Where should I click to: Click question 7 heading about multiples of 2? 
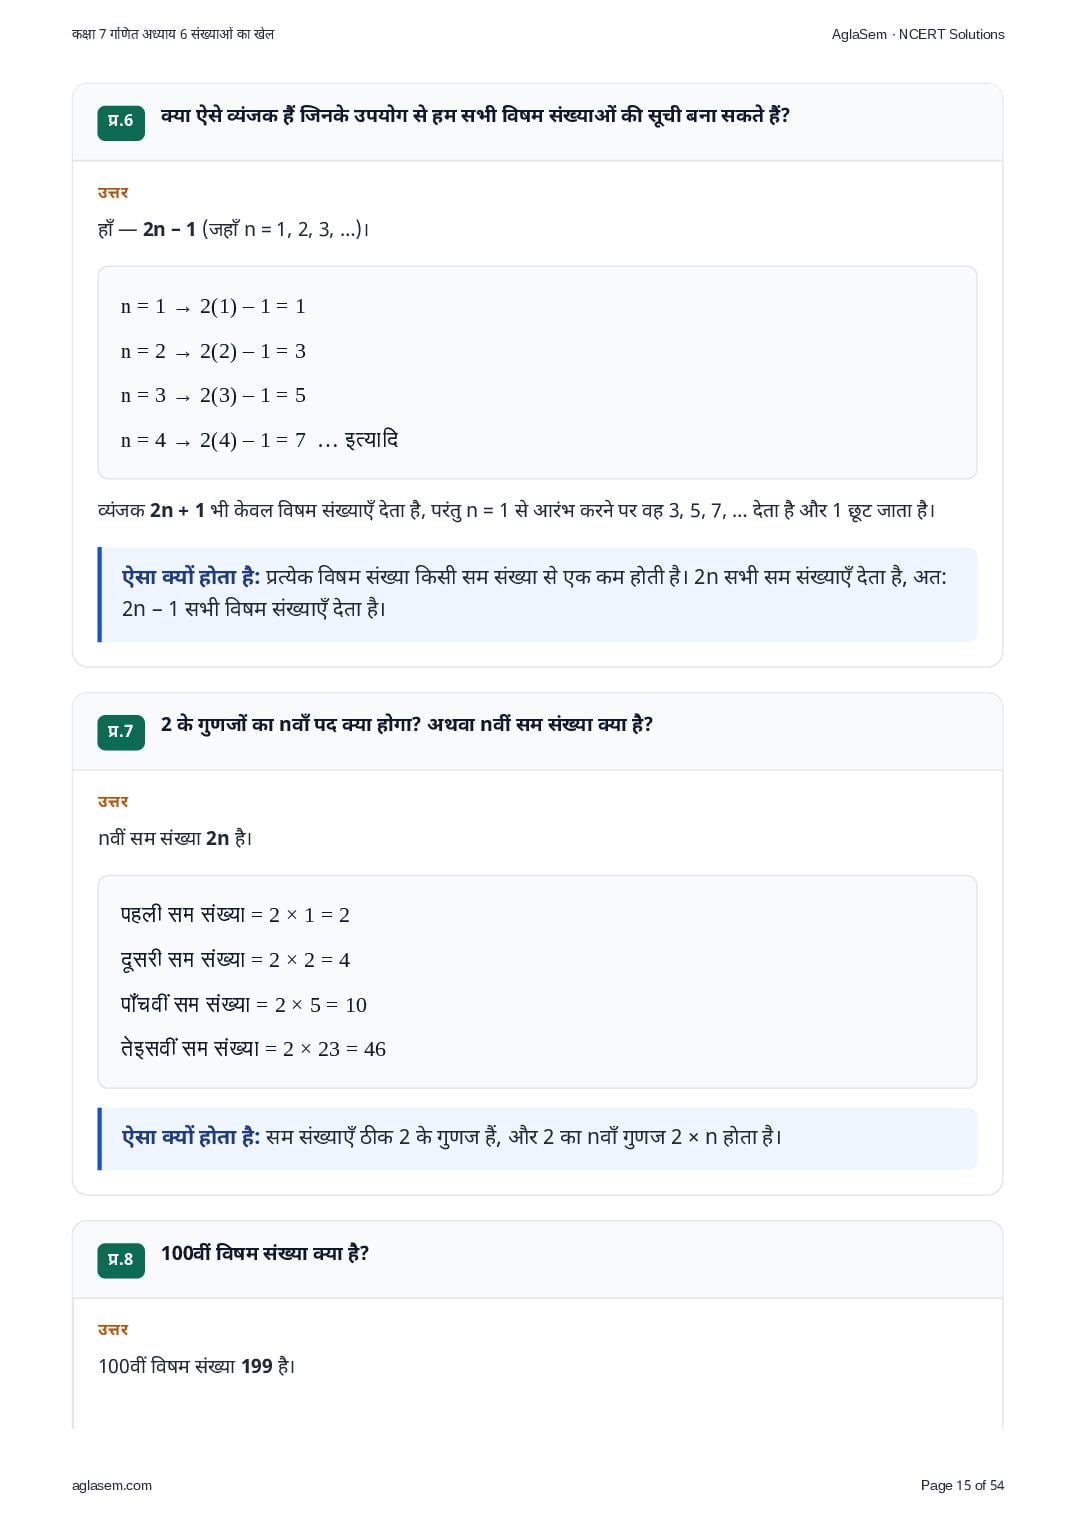pyautogui.click(x=406, y=725)
